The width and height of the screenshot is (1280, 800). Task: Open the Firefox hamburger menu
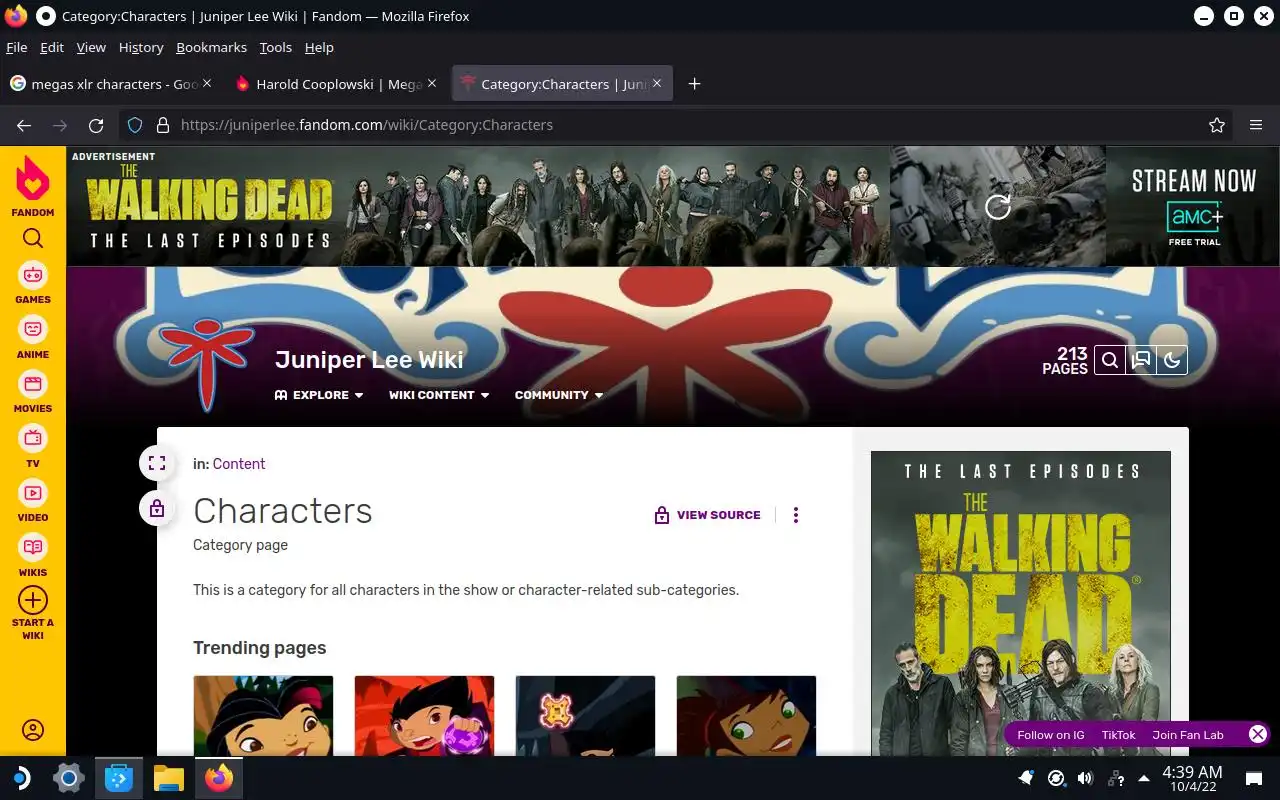1256,125
